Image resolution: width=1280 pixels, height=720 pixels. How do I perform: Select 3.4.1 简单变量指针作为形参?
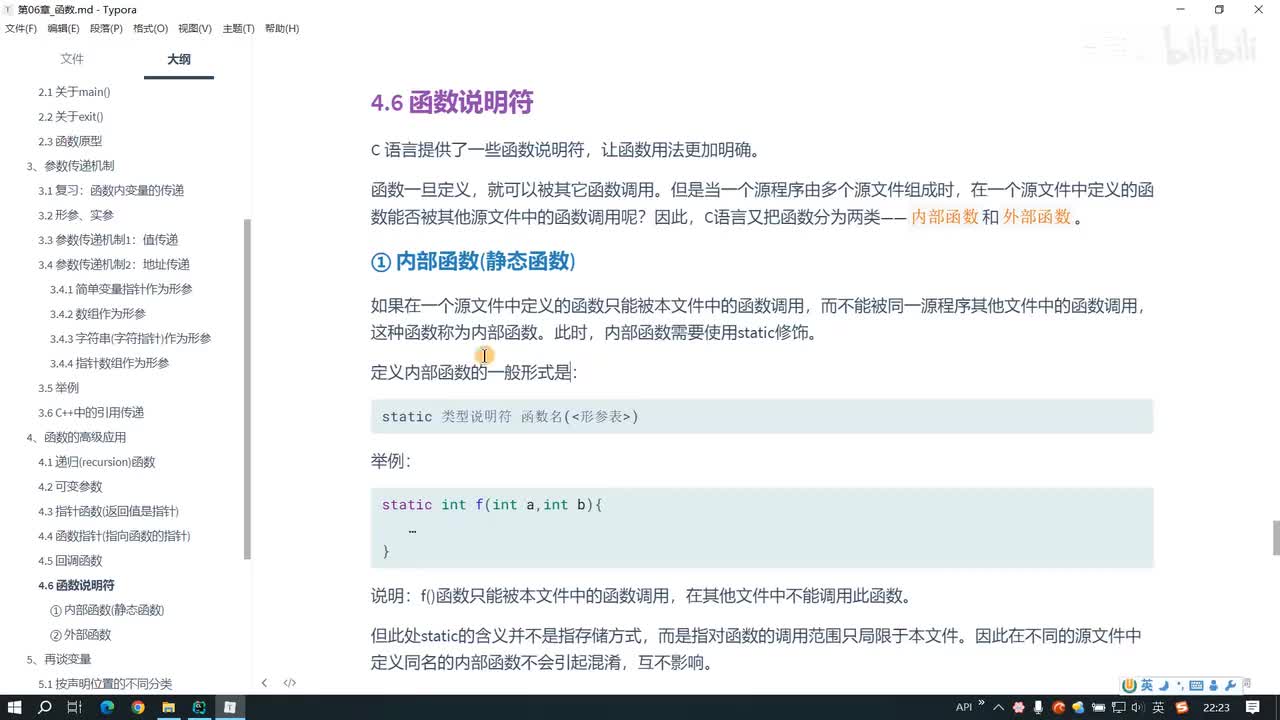point(121,289)
